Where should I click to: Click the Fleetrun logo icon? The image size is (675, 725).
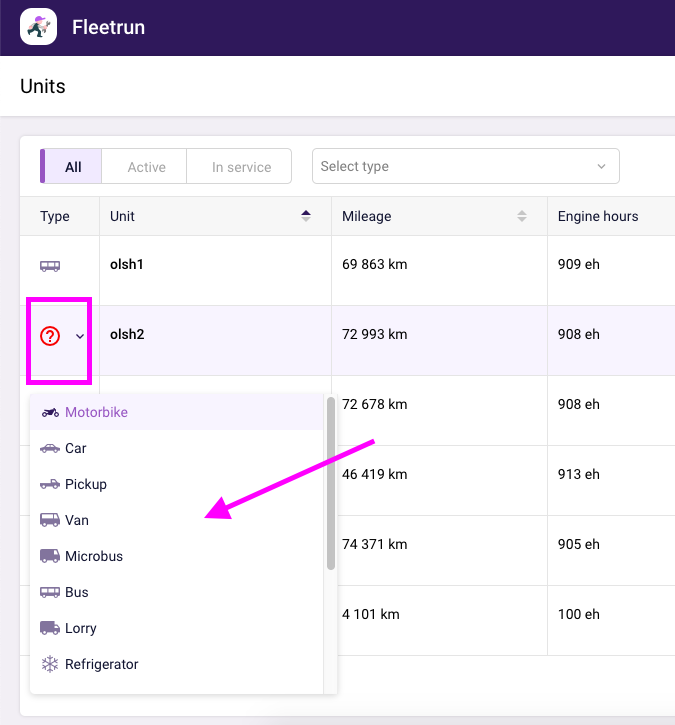(x=38, y=27)
